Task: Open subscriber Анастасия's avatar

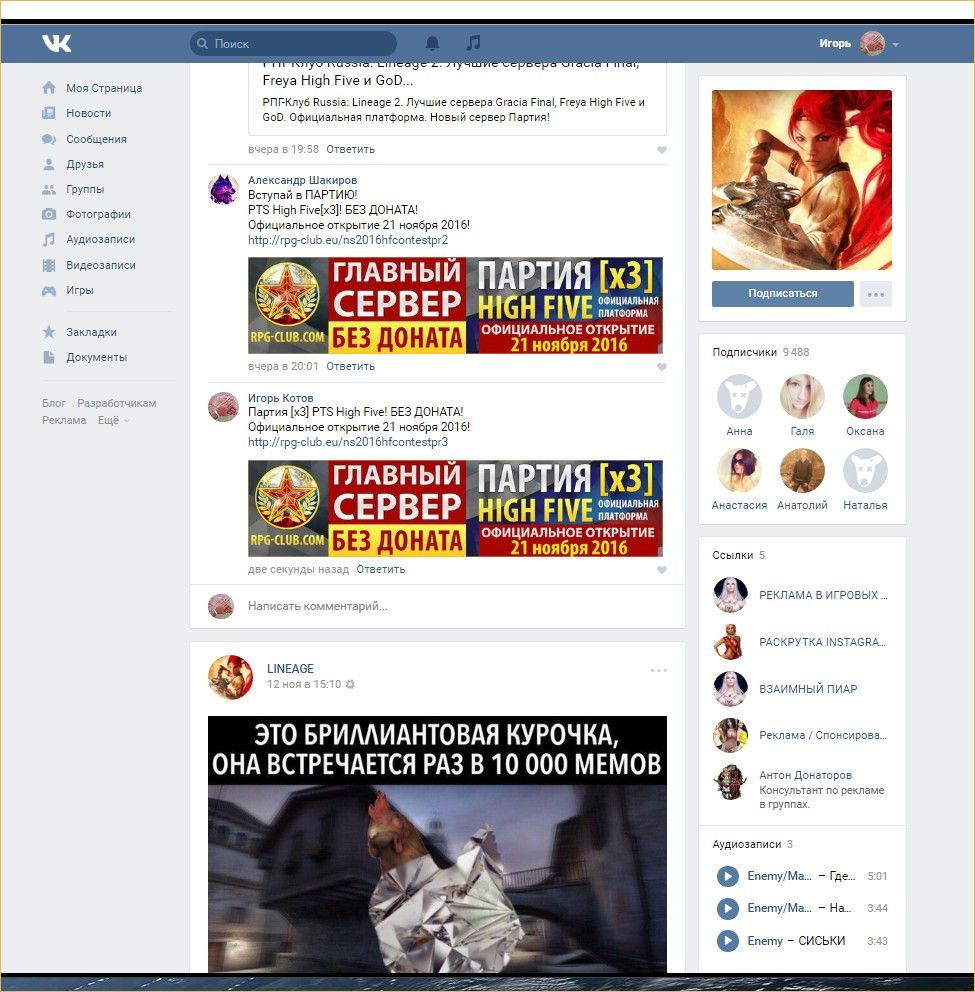Action: tap(739, 471)
